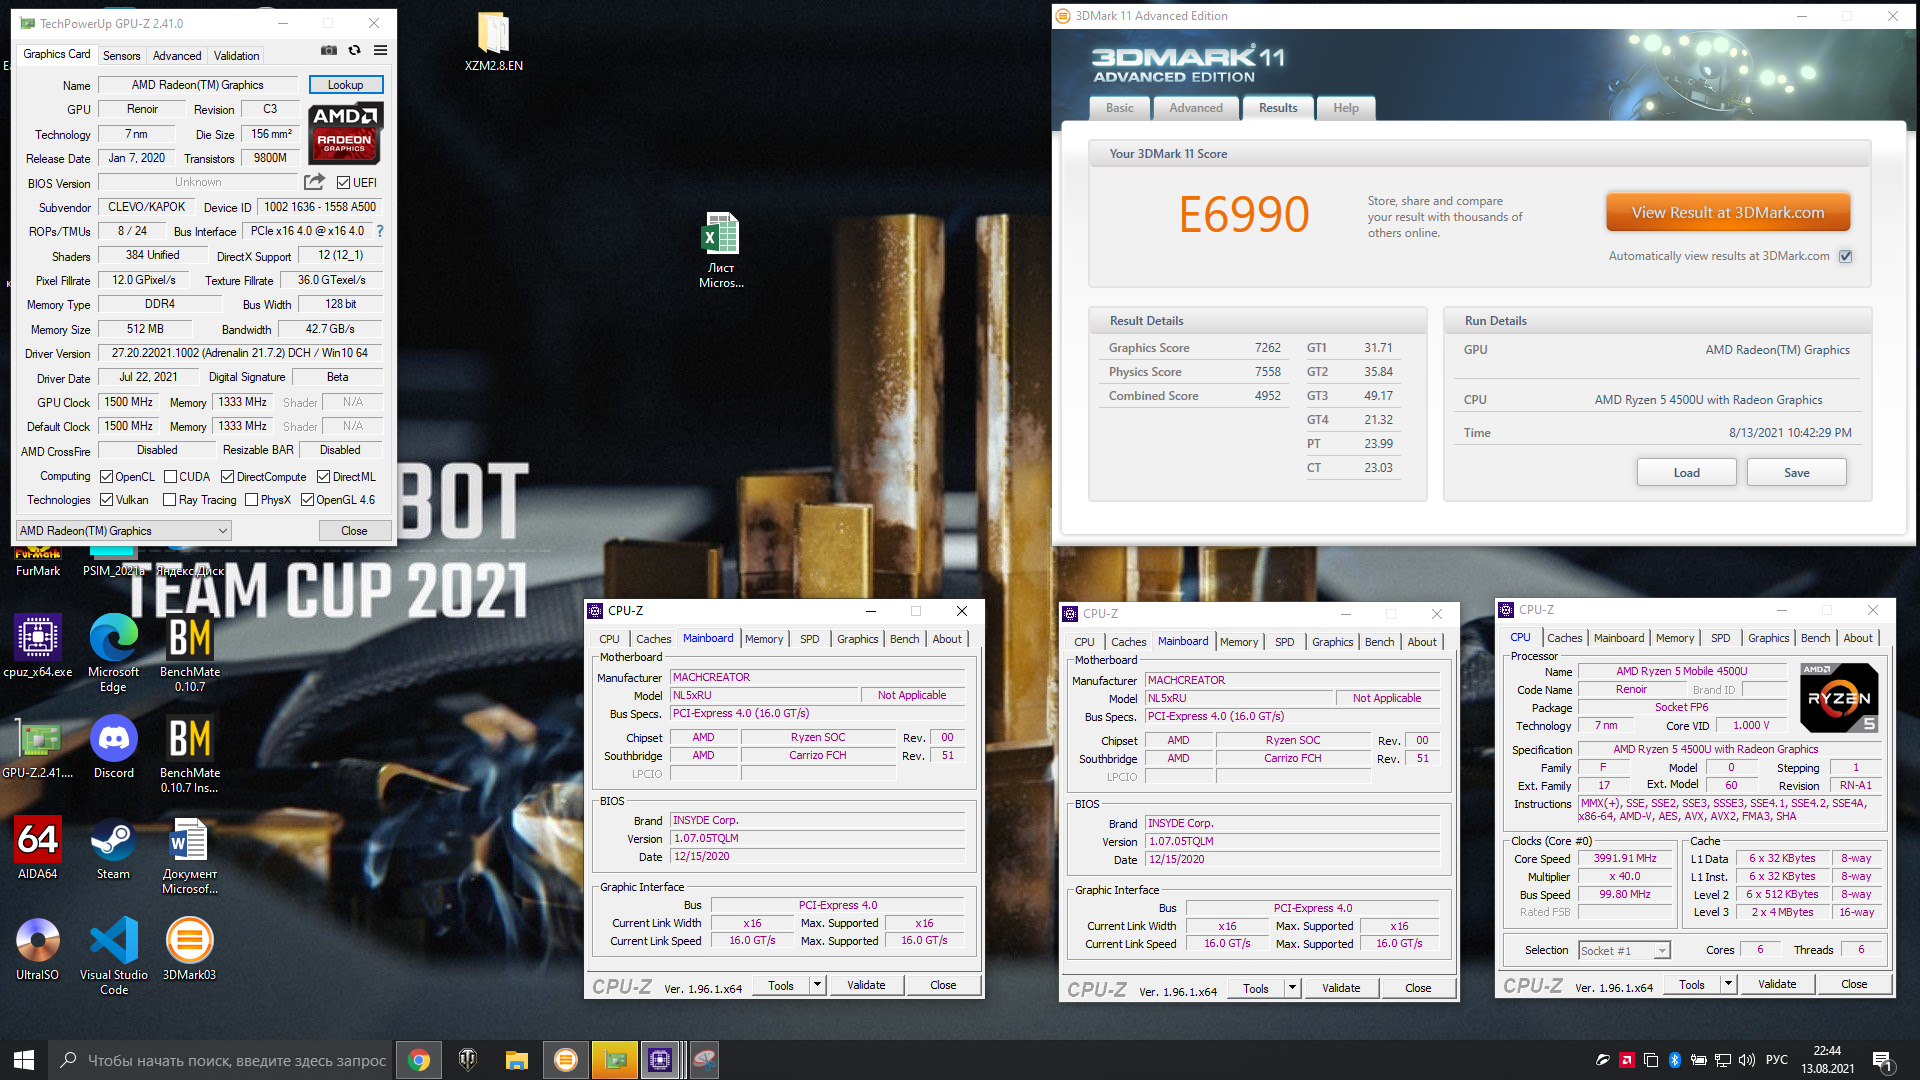Click the volume icon in system tray
Viewport: 1920px width, 1080px height.
pos(1747,1060)
